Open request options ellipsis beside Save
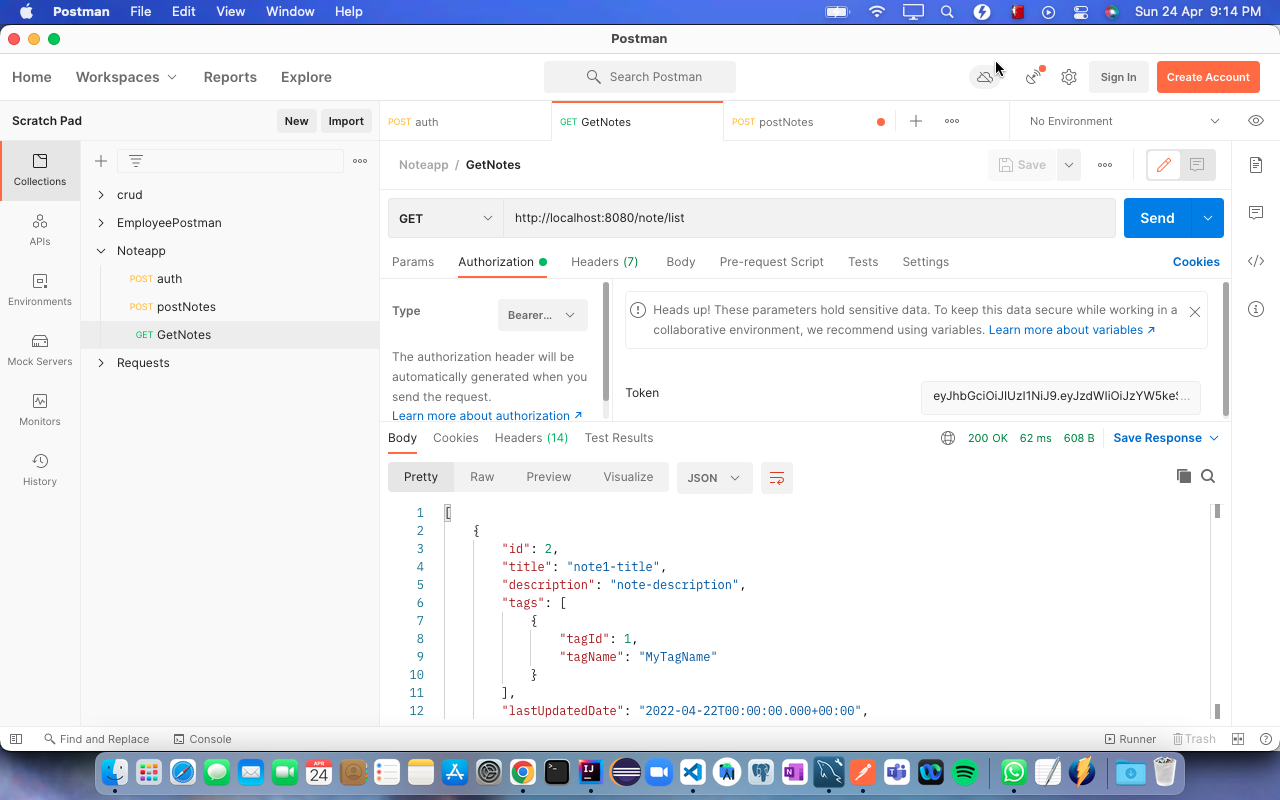1280x800 pixels. [x=1105, y=165]
